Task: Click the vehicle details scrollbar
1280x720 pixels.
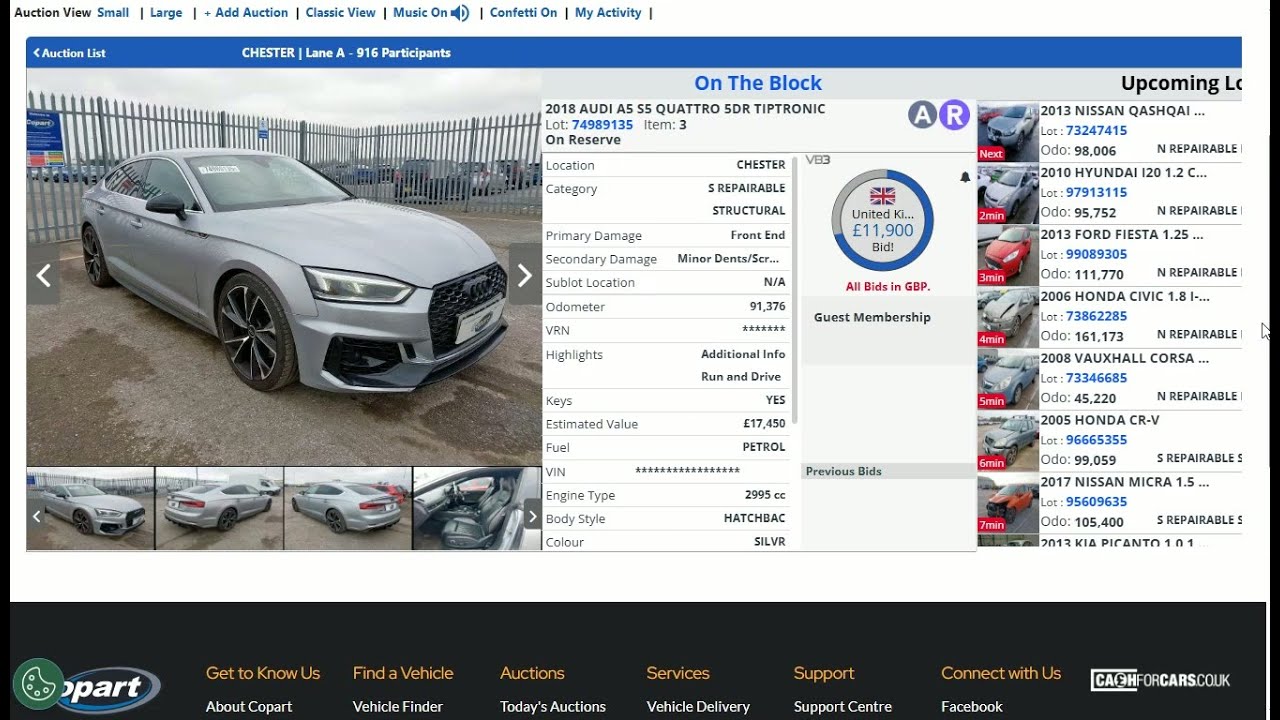Action: tap(795, 290)
